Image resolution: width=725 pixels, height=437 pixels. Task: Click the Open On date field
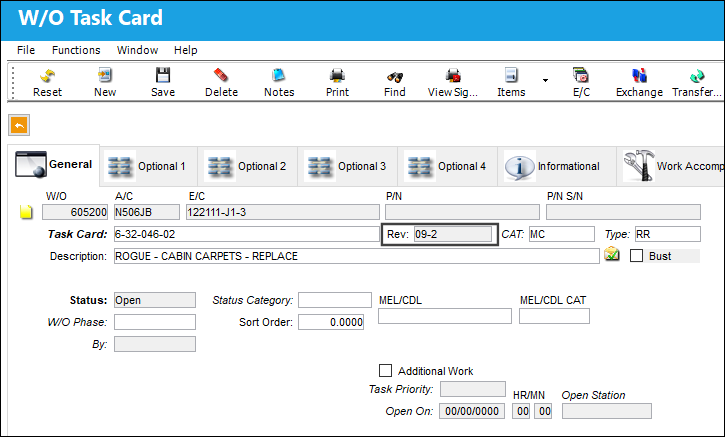(472, 411)
